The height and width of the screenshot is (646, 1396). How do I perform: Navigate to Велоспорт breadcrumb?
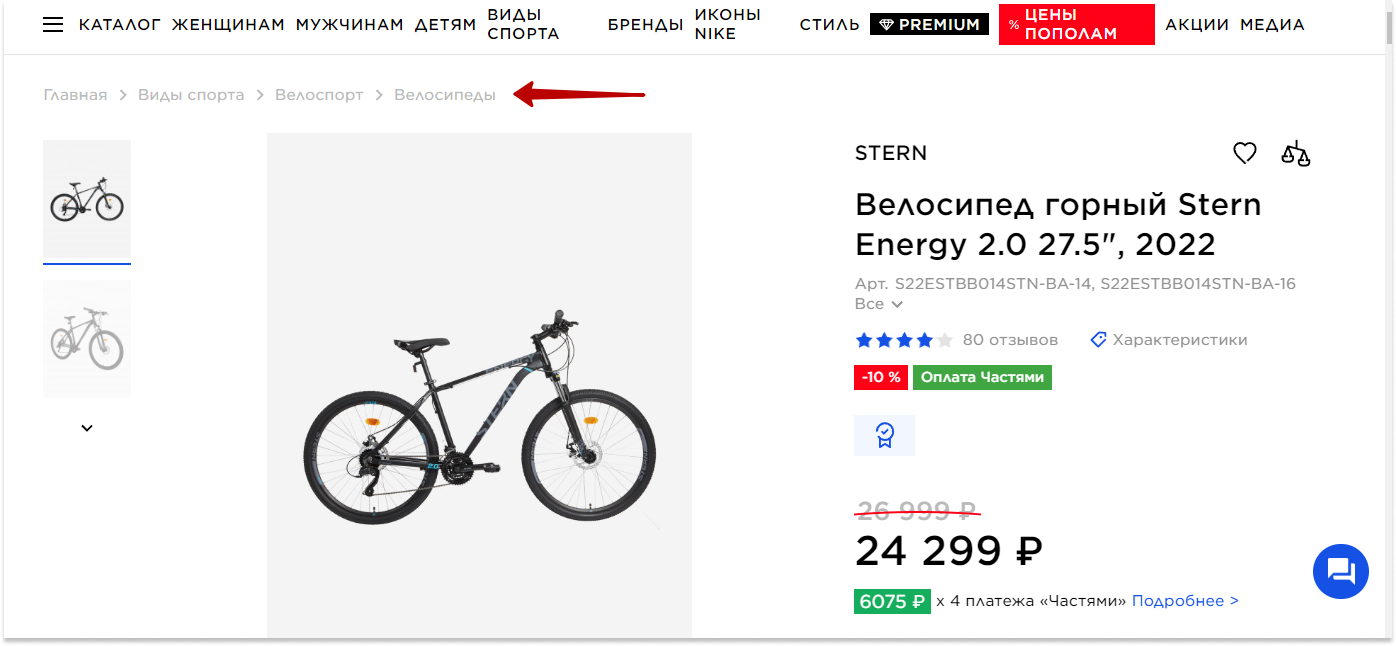(319, 95)
